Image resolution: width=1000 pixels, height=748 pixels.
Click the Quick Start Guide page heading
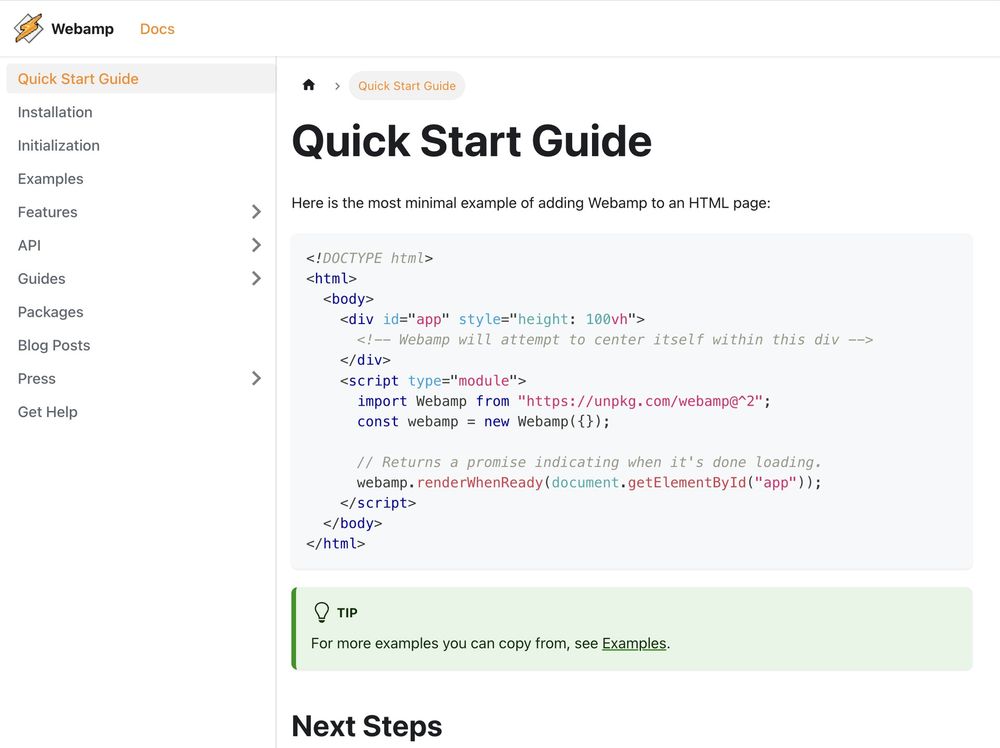tap(471, 140)
